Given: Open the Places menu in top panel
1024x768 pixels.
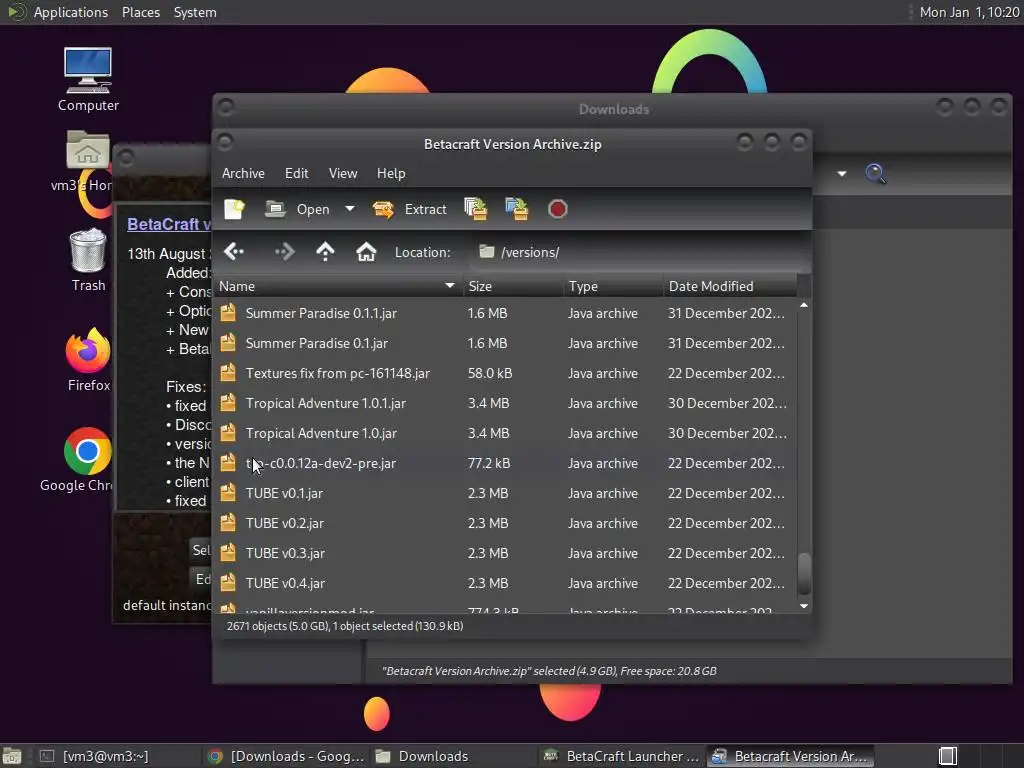Looking at the screenshot, I should point(141,12).
